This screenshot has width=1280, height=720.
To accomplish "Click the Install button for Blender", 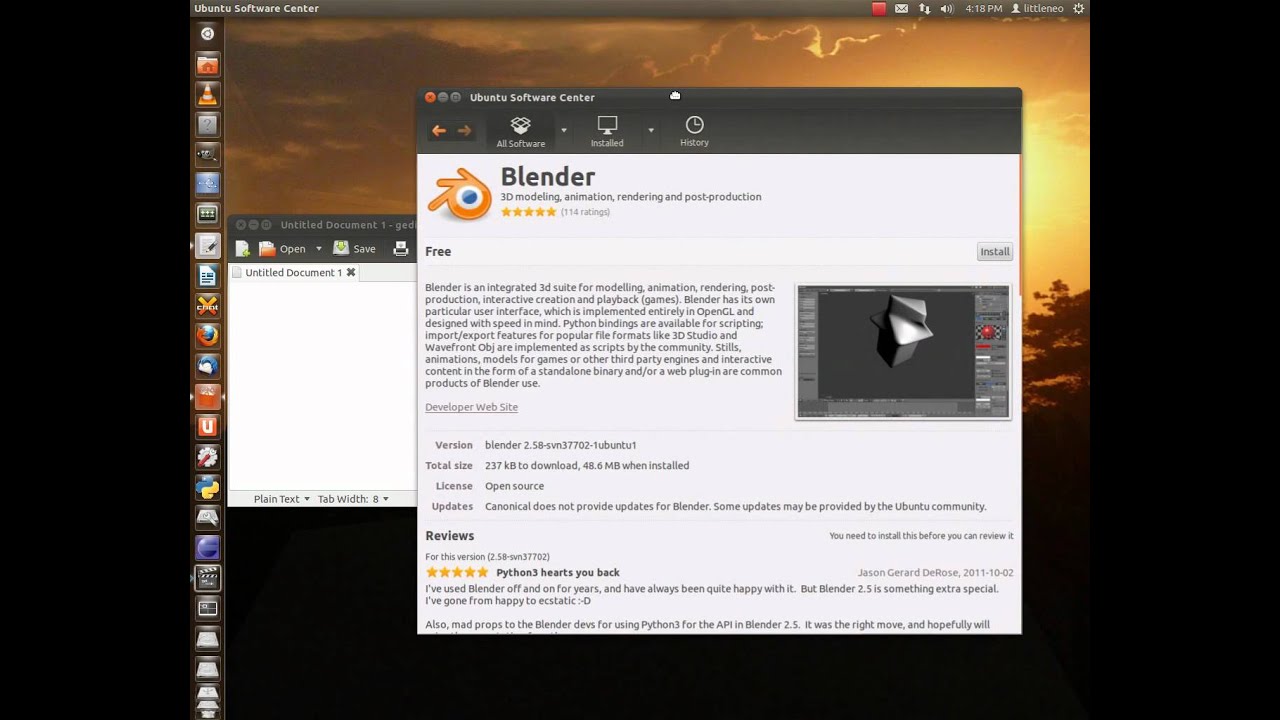I will (x=995, y=252).
